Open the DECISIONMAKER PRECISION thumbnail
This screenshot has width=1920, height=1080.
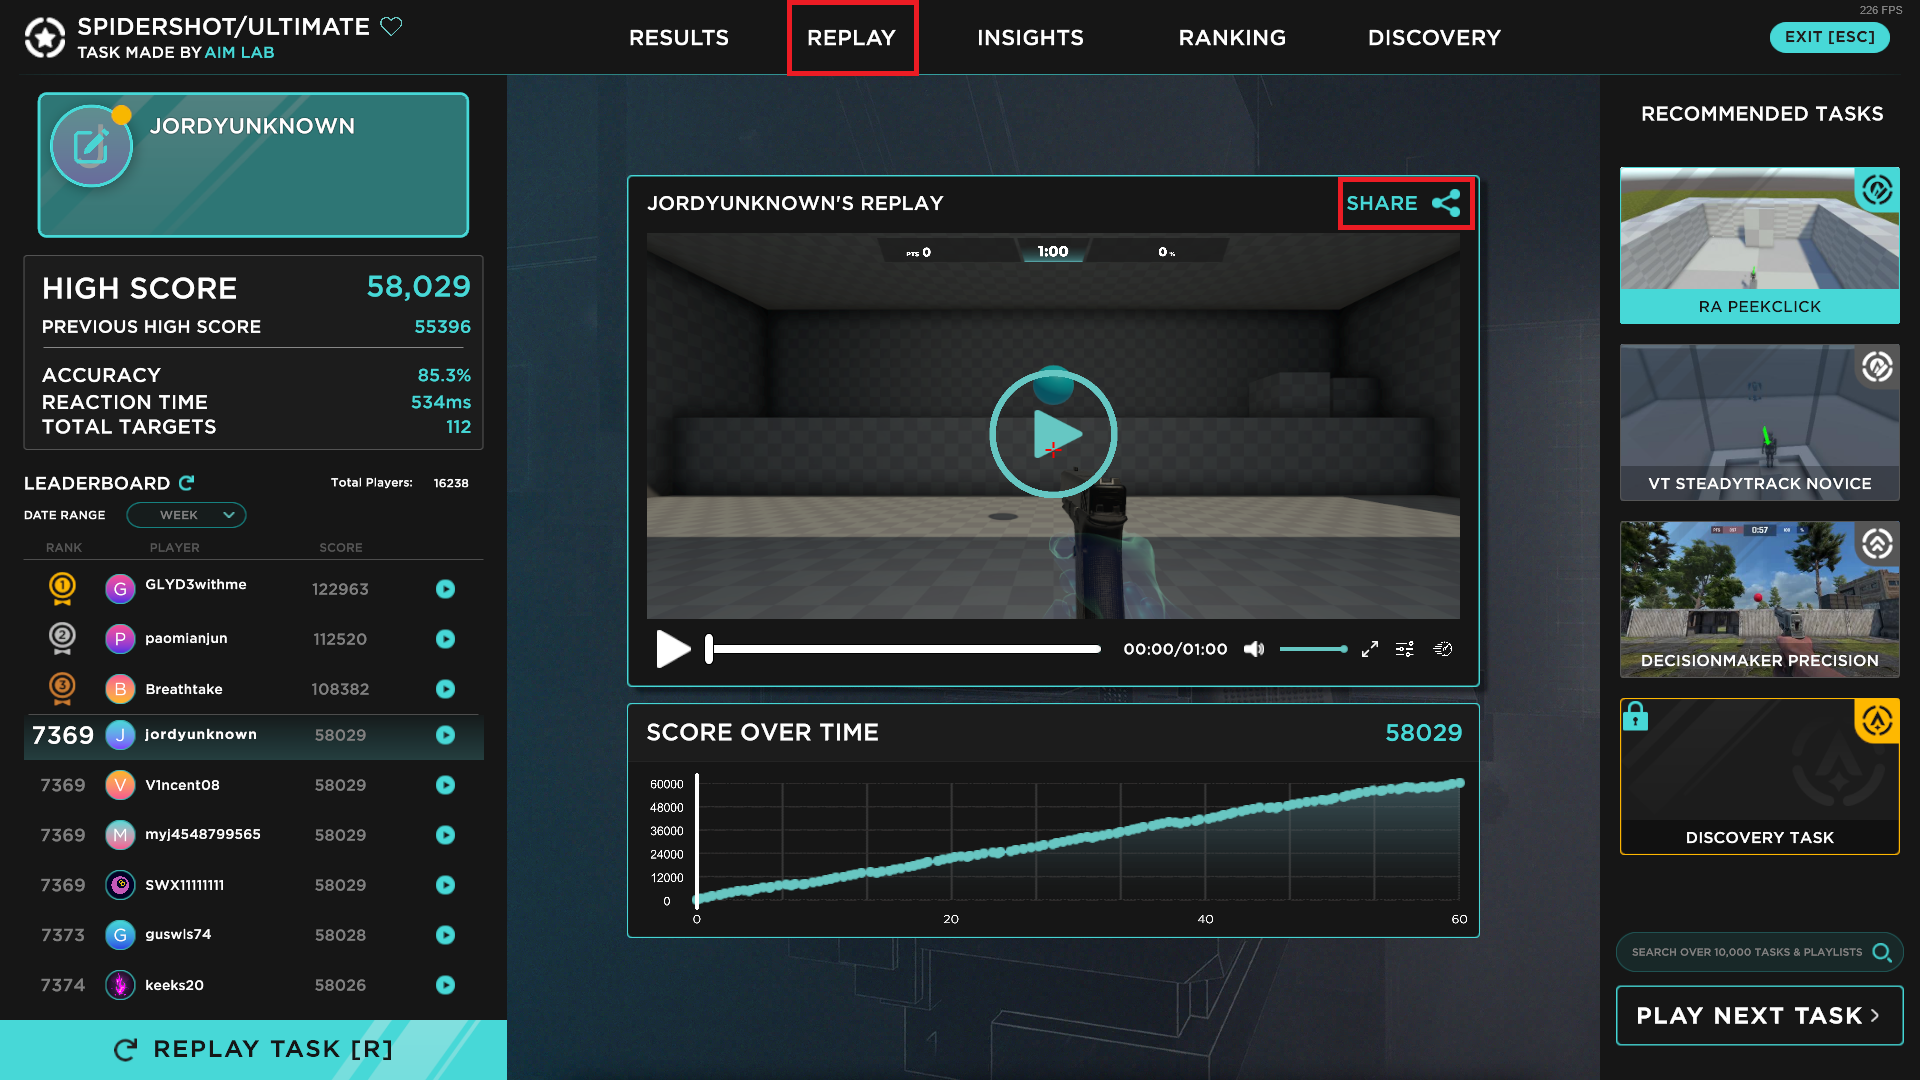click(1759, 599)
